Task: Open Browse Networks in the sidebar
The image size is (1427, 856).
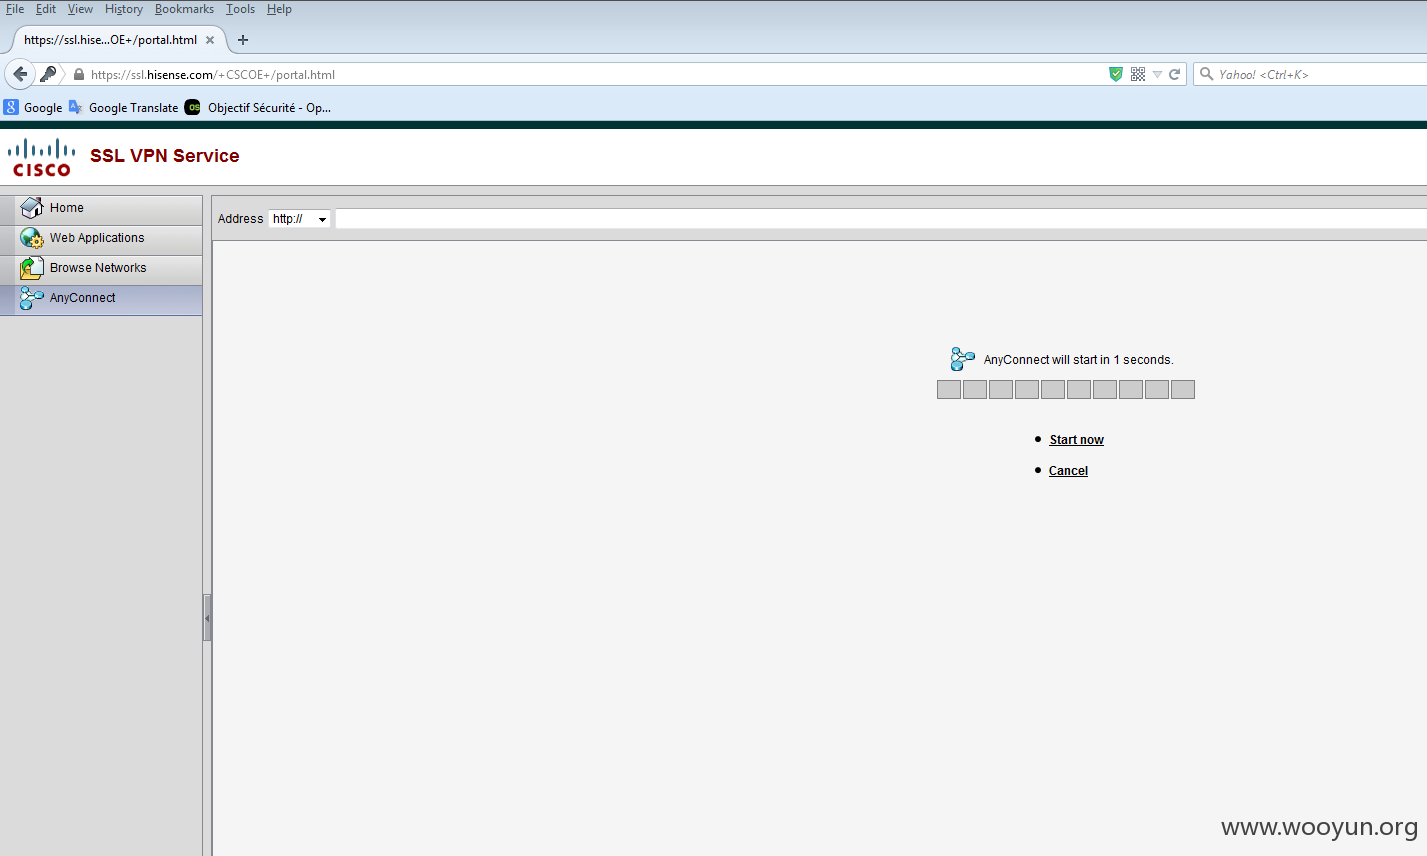Action: pos(101,269)
